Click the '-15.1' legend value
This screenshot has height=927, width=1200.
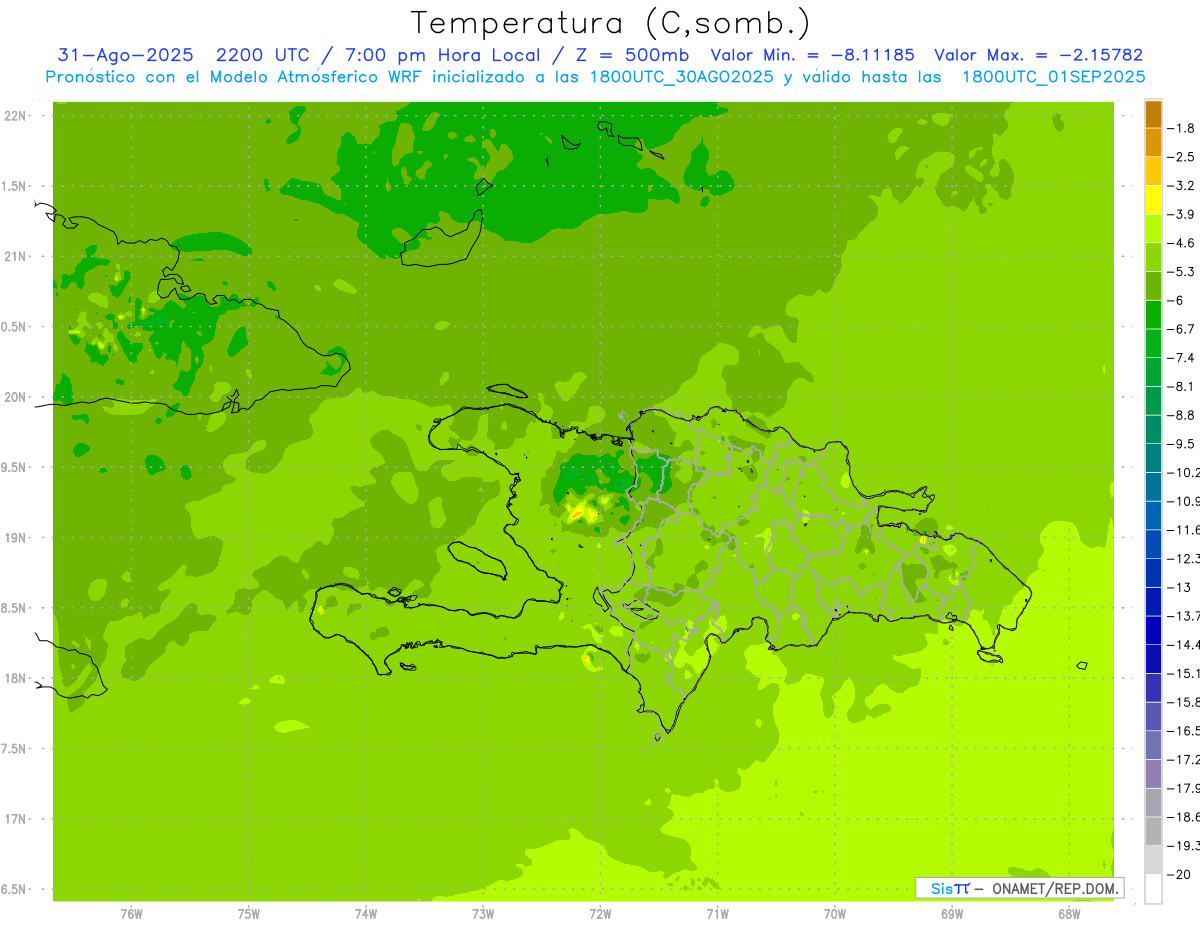click(x=1184, y=673)
